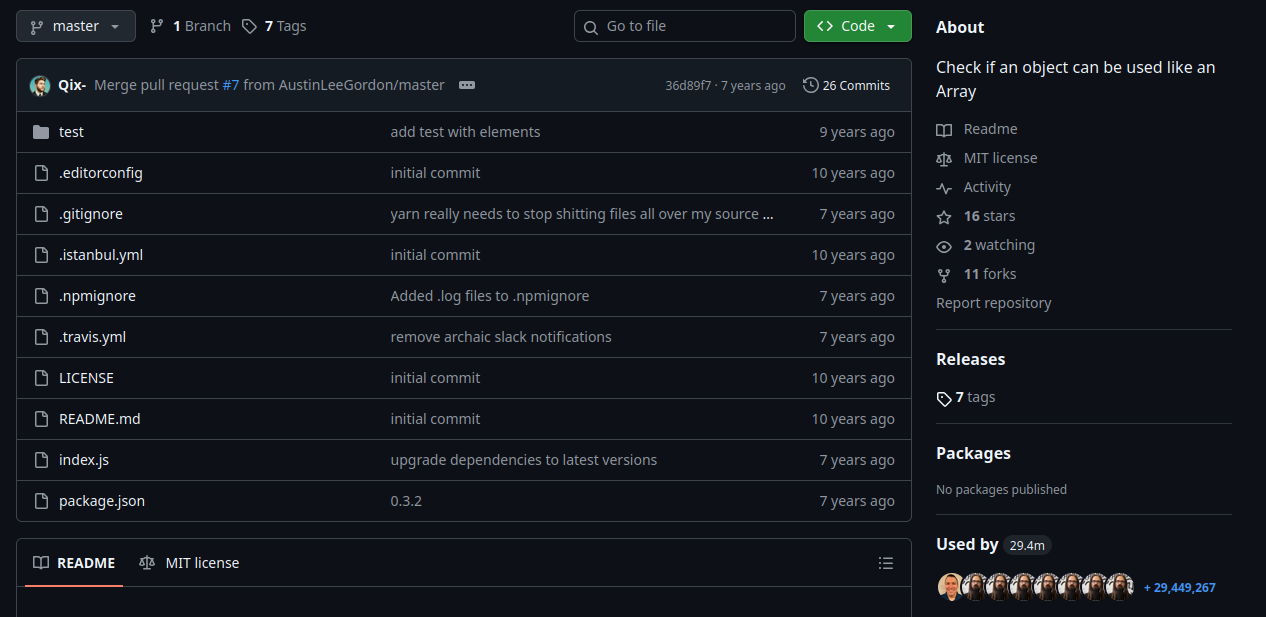Click the commit history clock icon

[x=811, y=85]
